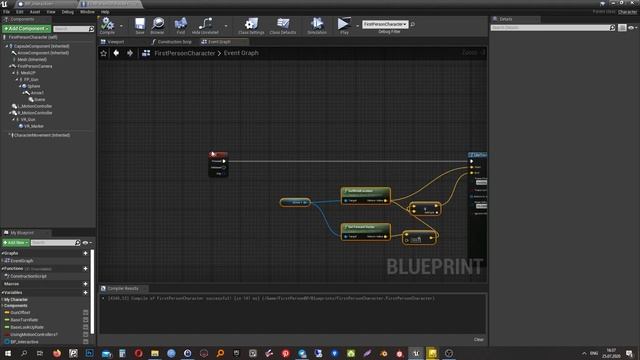Collapse the R_MotionController tree node
The image size is (640, 360).
10,113
